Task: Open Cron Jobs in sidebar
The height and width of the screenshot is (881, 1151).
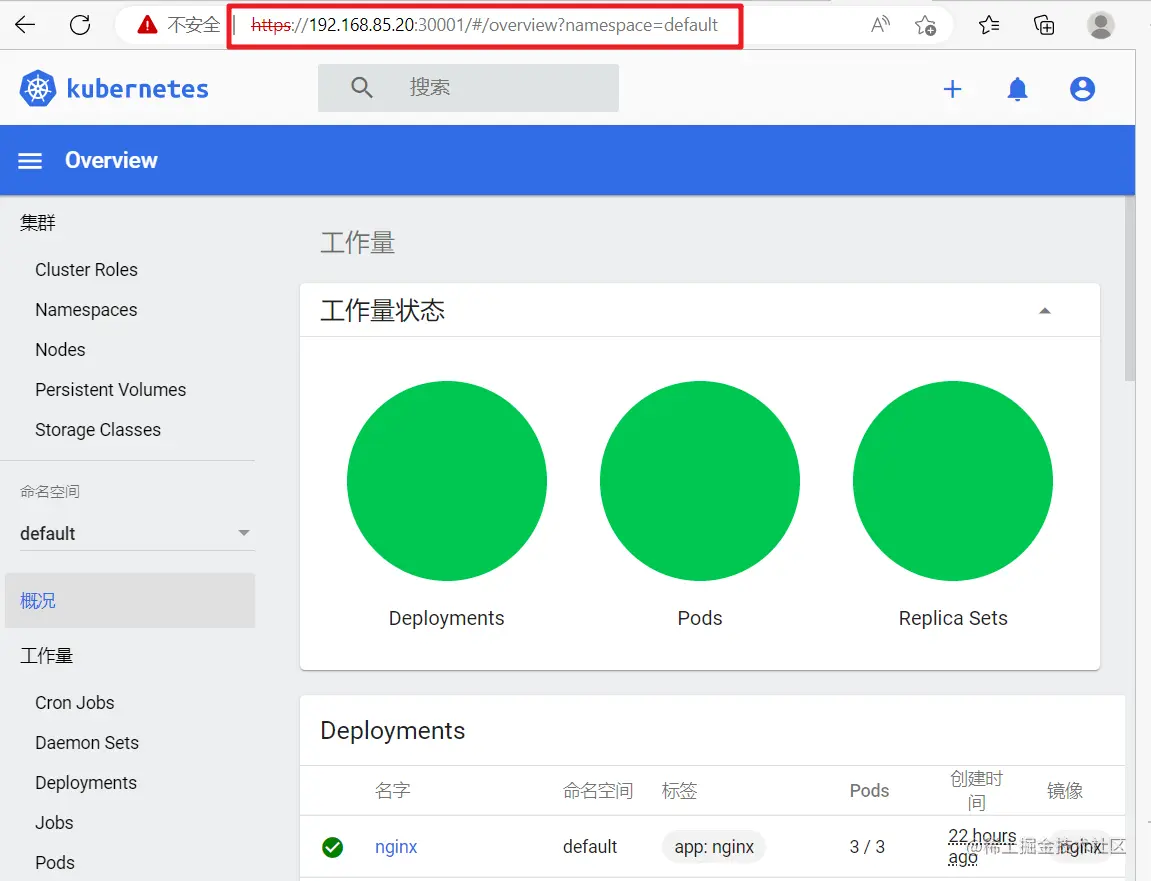Action: (x=75, y=703)
